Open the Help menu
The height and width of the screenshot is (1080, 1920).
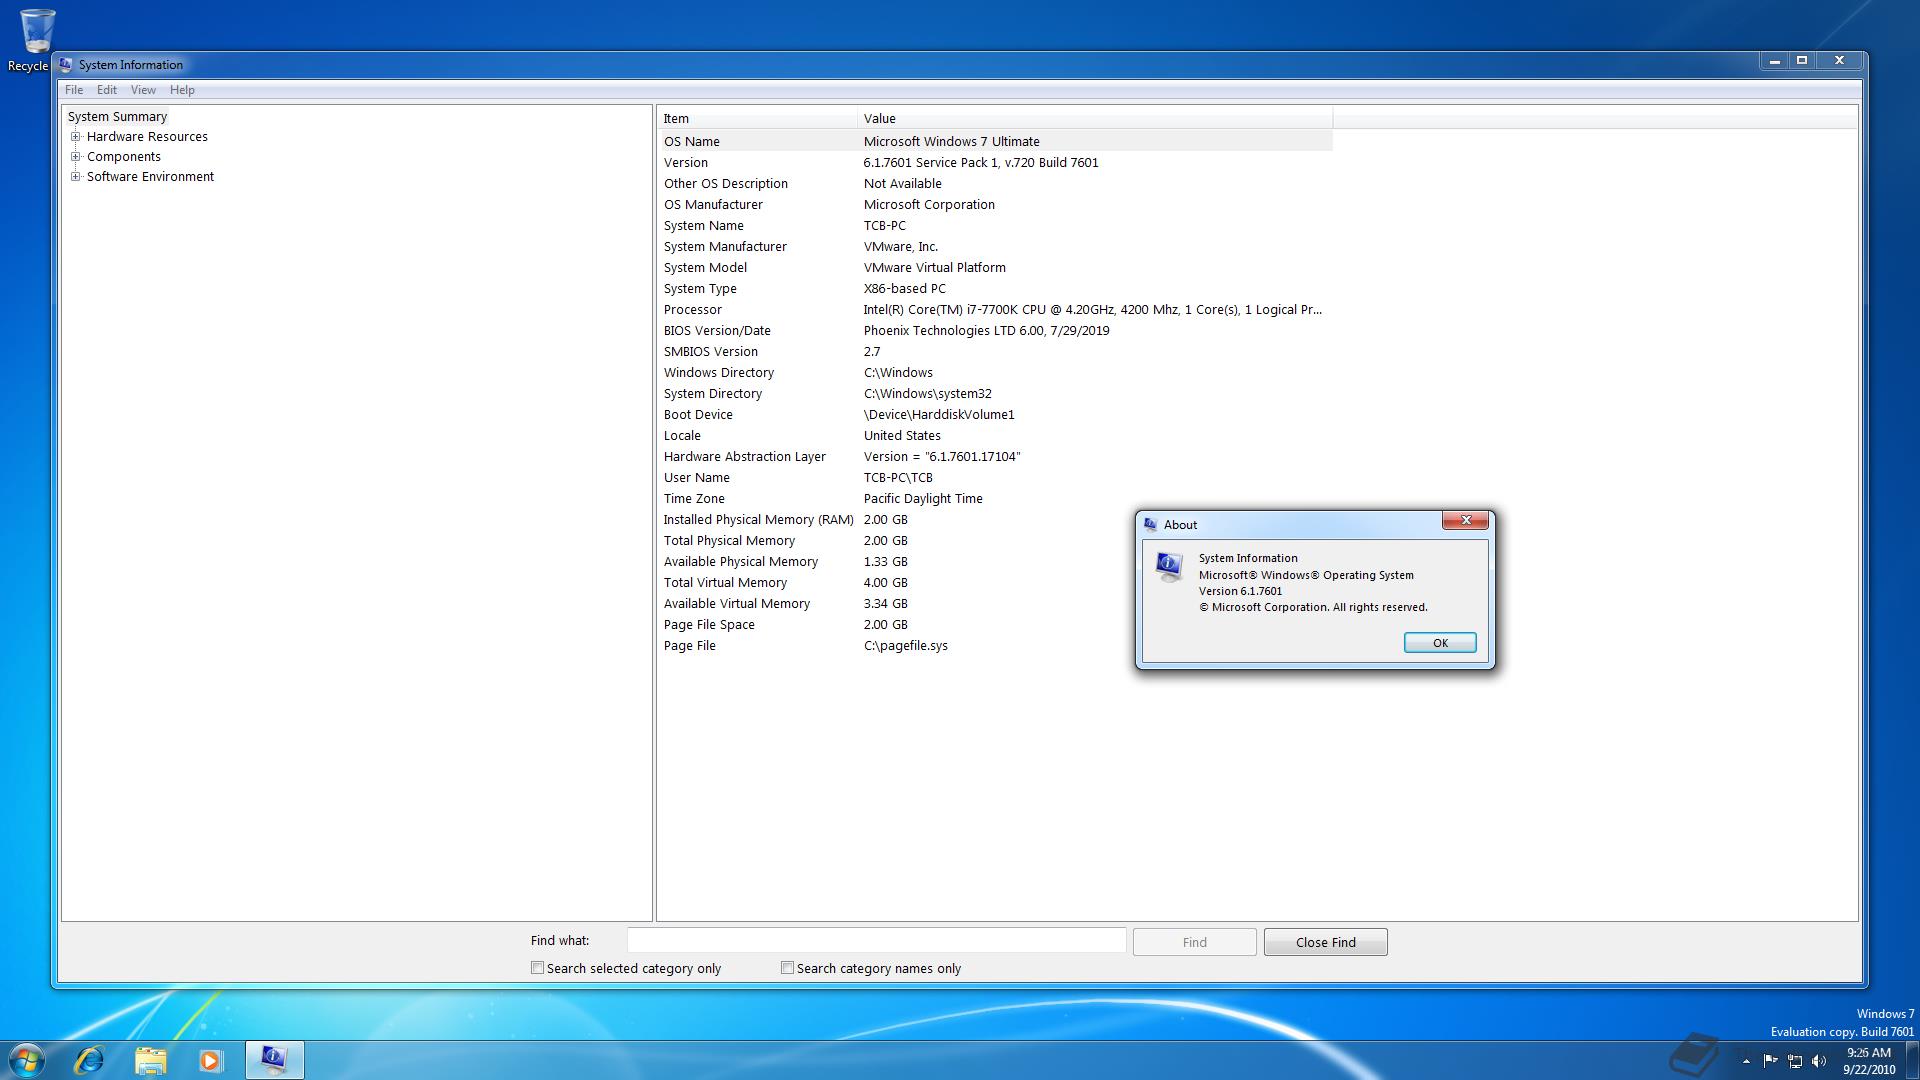click(x=182, y=90)
